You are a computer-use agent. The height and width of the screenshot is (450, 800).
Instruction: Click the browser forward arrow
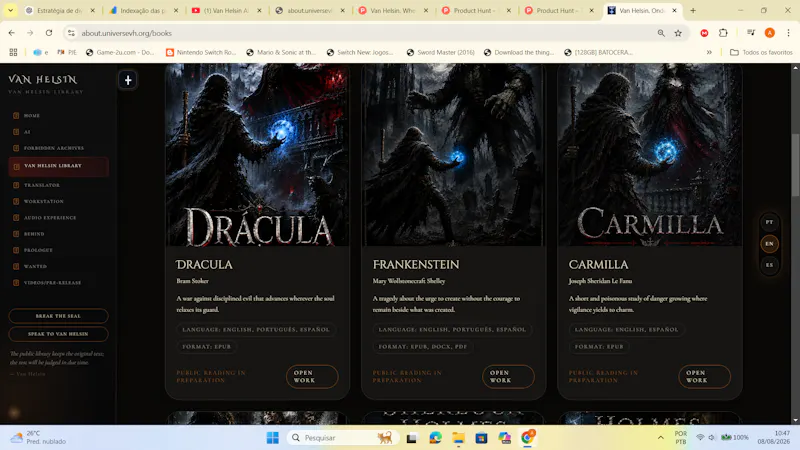[30, 33]
